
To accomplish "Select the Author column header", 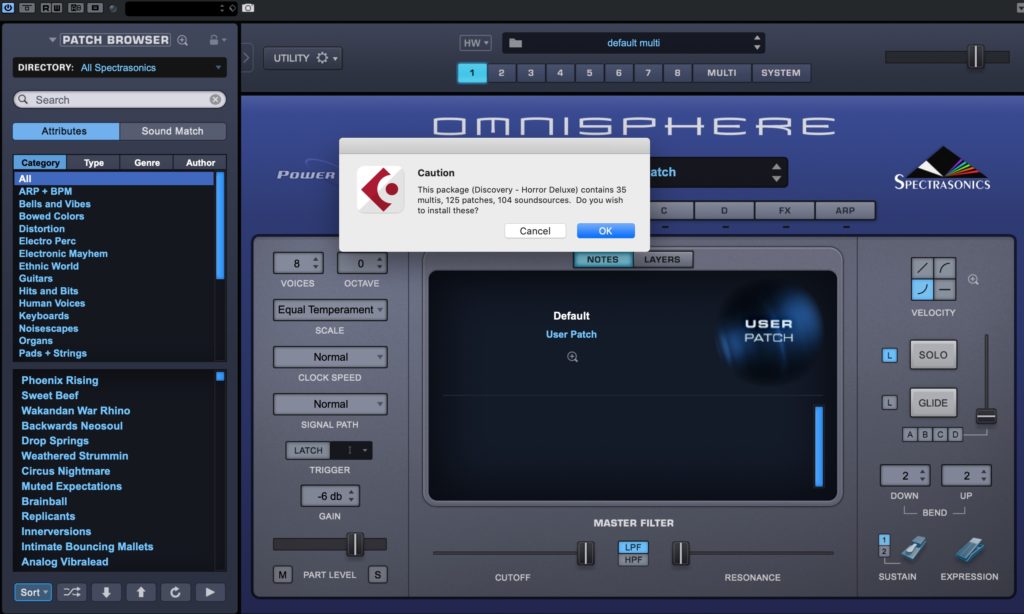I will coord(200,163).
